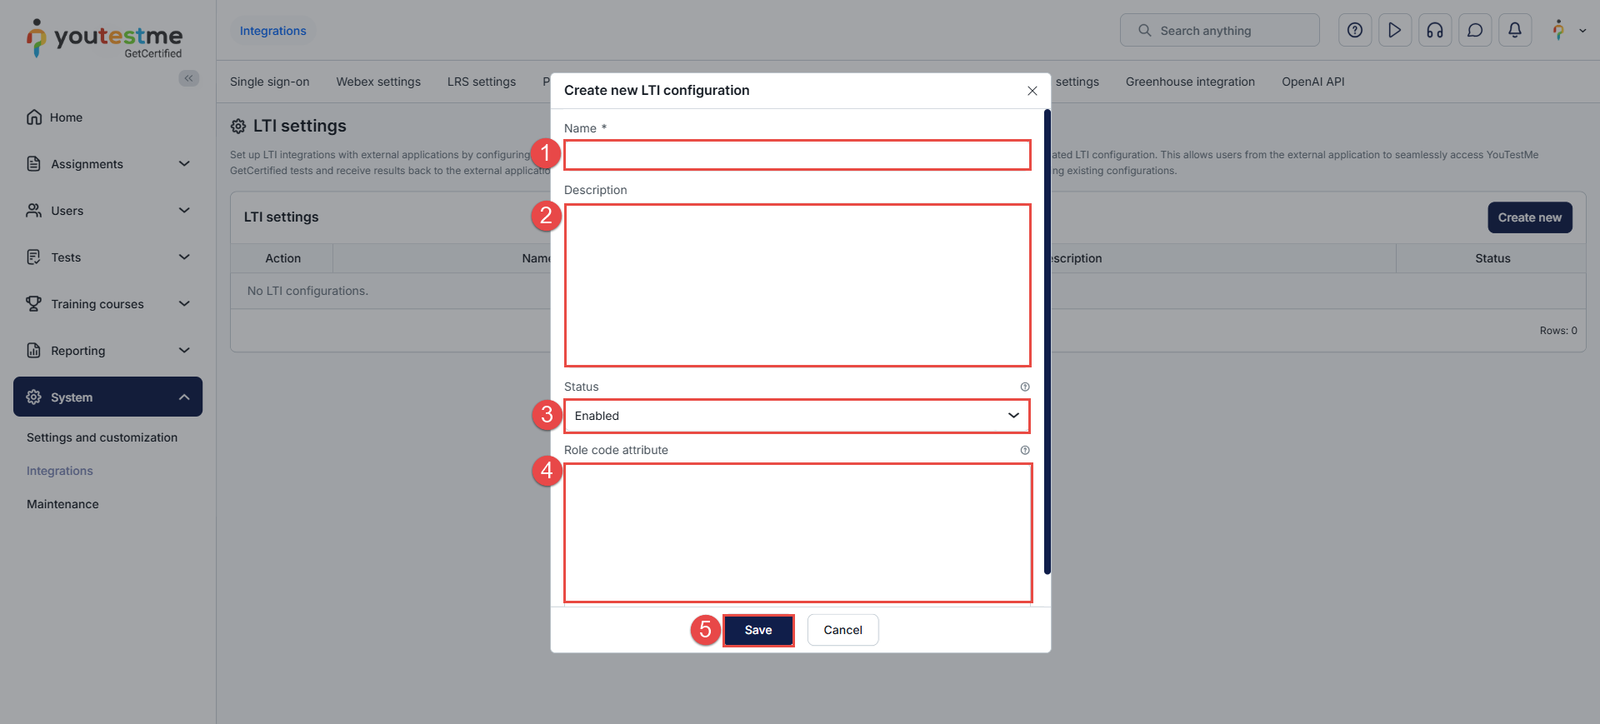The width and height of the screenshot is (1600, 724).
Task: Click the Role code attribute info icon
Action: (x=1025, y=450)
